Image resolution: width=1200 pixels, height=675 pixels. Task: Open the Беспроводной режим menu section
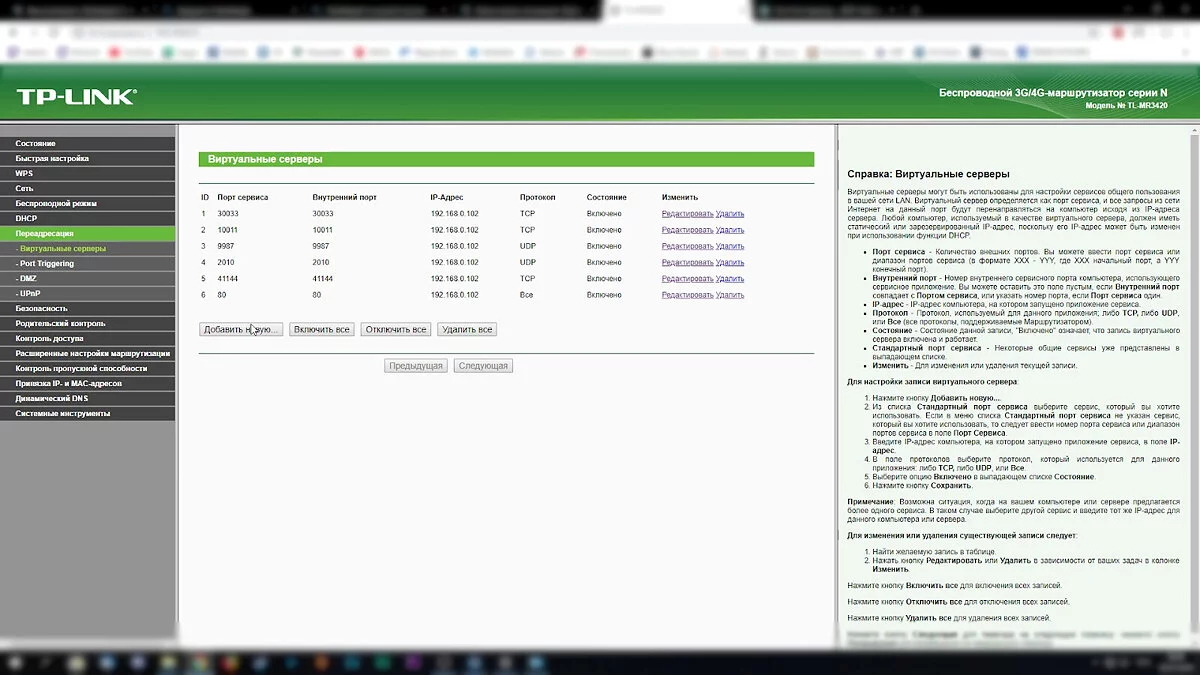56,204
